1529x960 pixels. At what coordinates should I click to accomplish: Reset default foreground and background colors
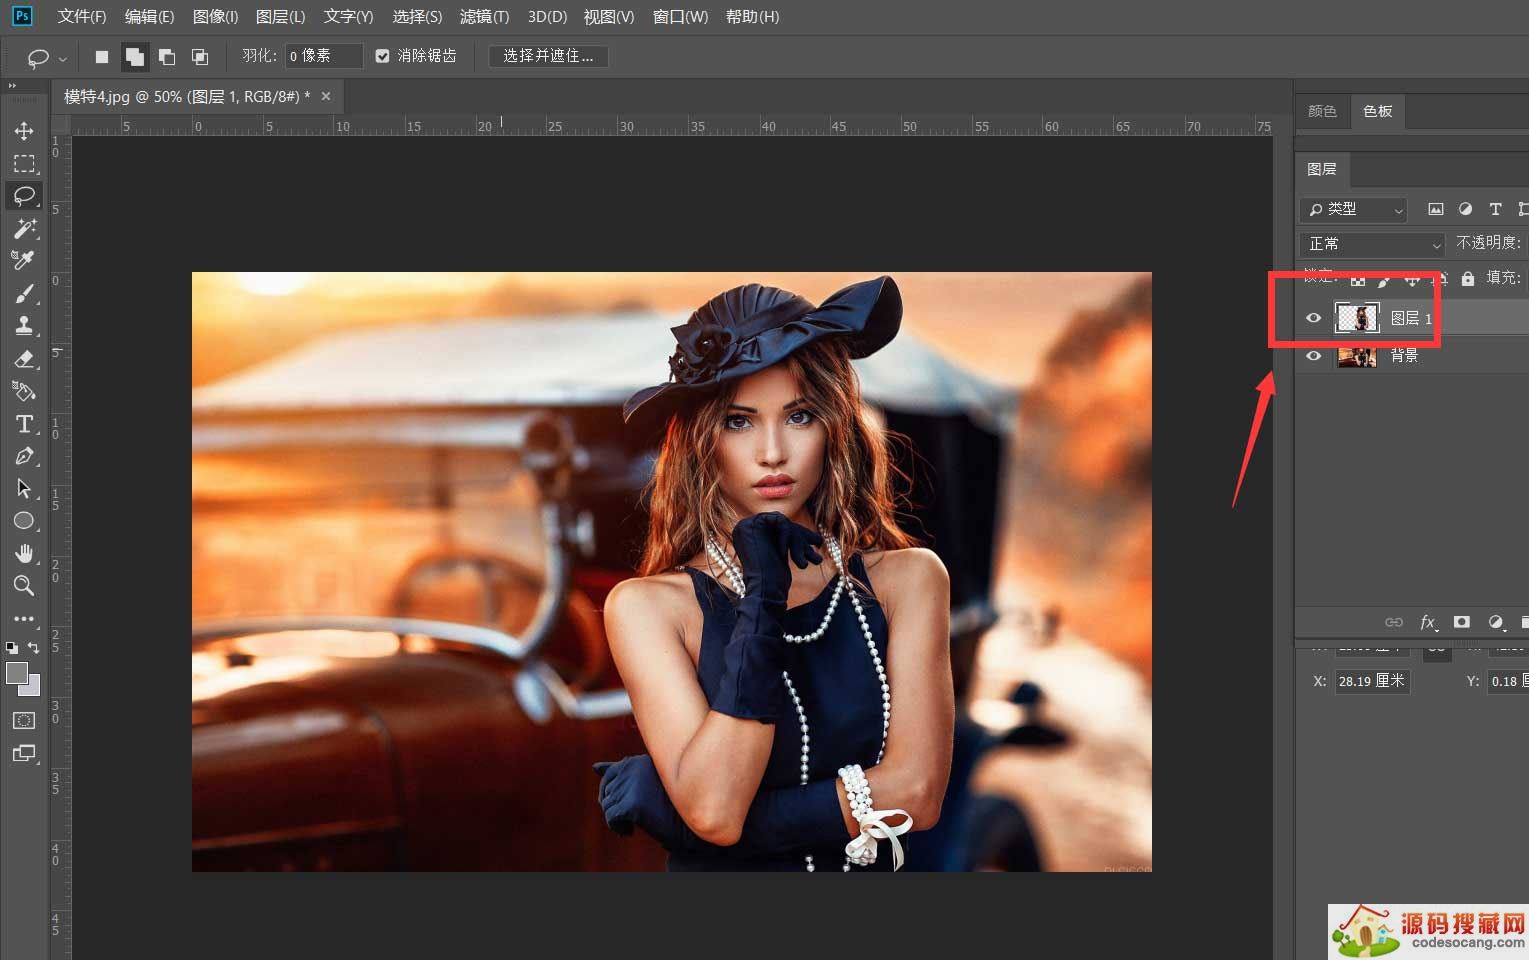click(11, 648)
